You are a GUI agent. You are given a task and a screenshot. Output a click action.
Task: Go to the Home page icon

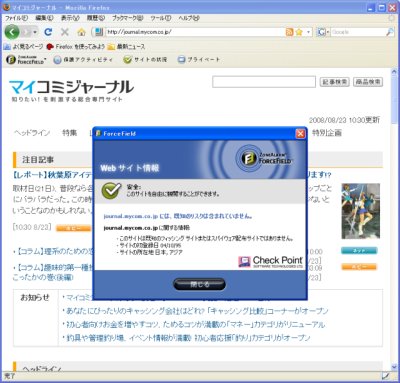pos(81,32)
